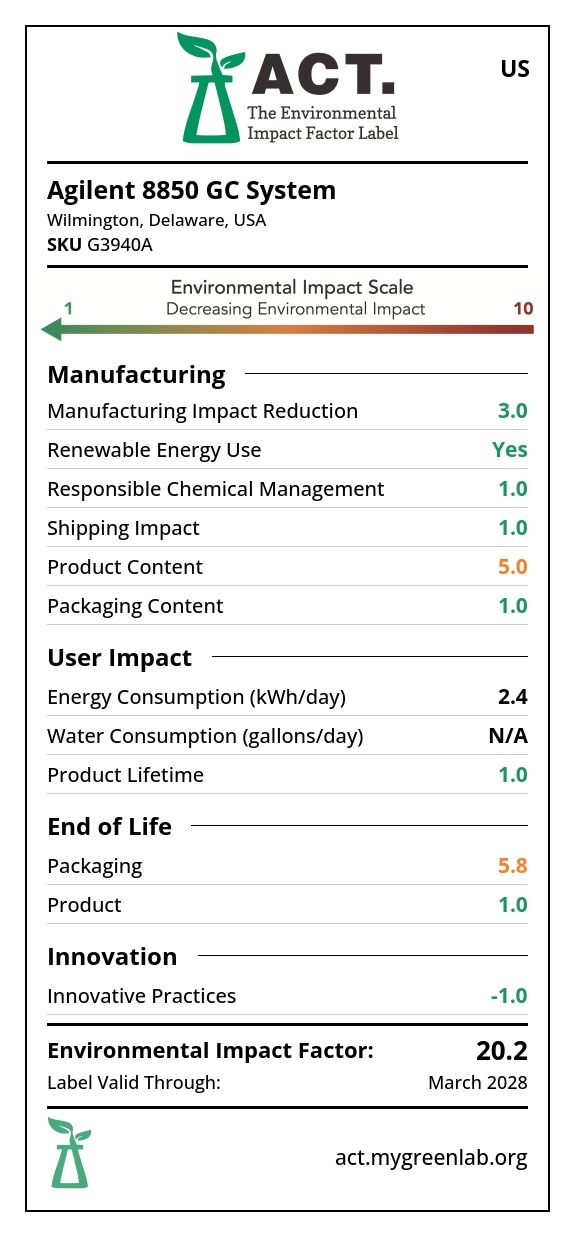
Task: Select the Manufacturing section heading
Action: coord(137,374)
